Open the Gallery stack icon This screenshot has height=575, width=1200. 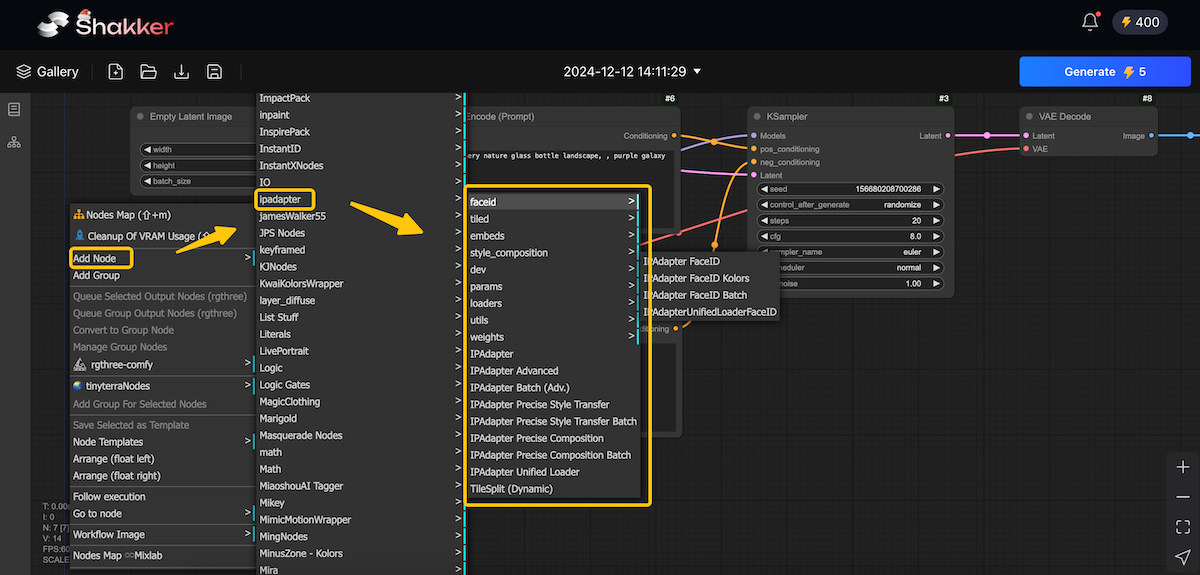pos(24,72)
